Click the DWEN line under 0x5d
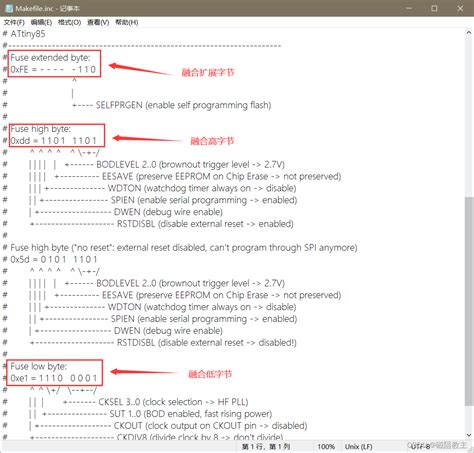The image size is (474, 453). tap(129, 331)
